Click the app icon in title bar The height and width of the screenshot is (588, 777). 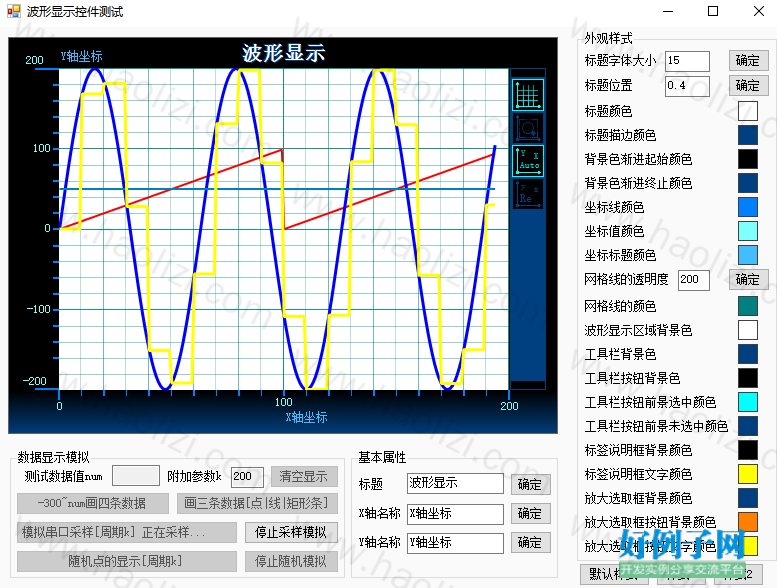(13, 11)
